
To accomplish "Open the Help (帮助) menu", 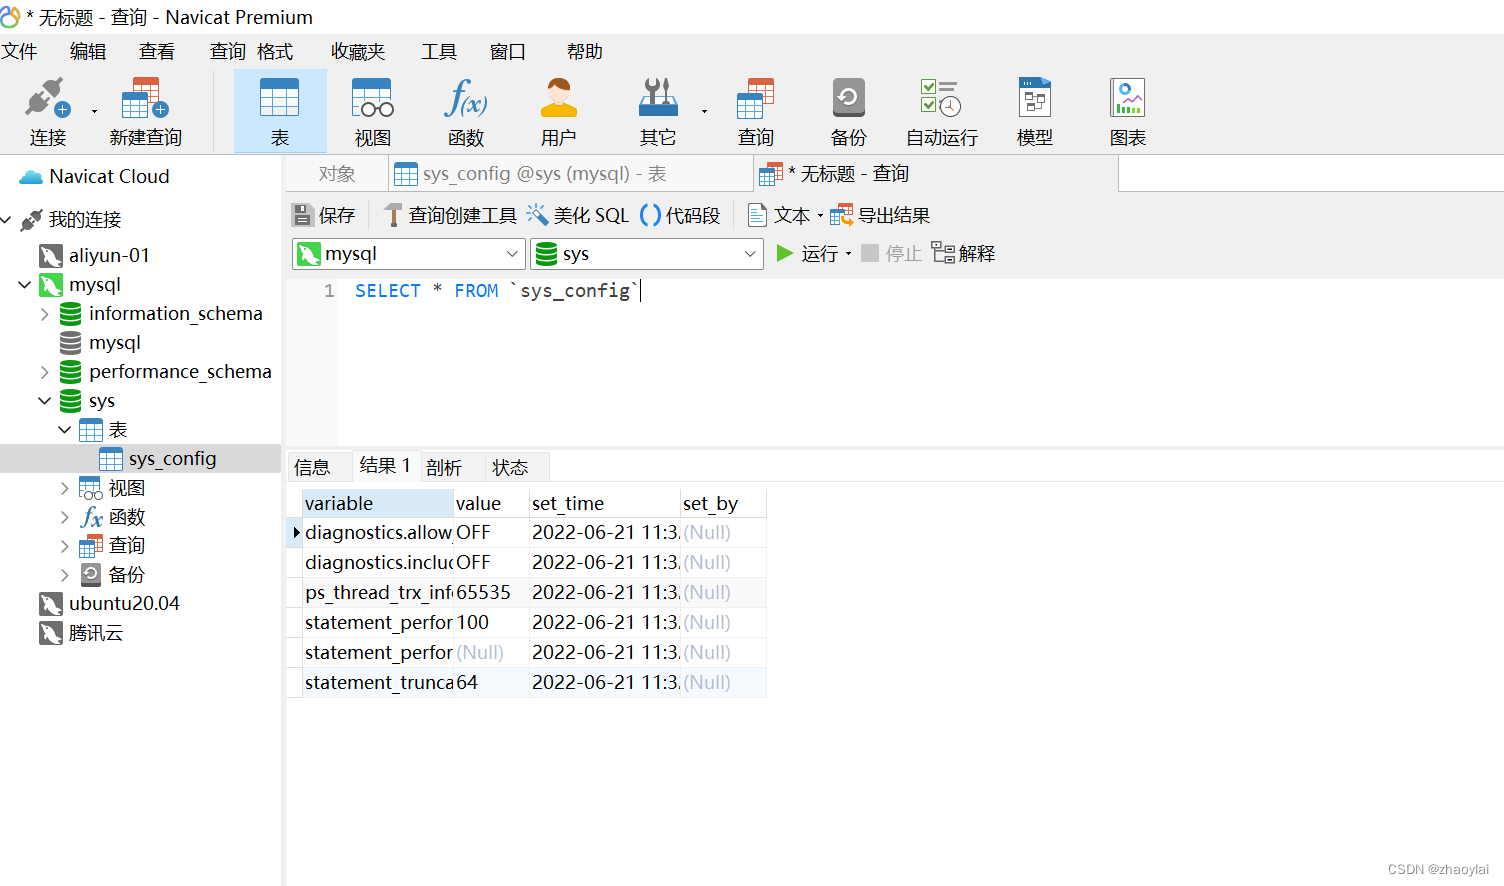I will [x=585, y=52].
